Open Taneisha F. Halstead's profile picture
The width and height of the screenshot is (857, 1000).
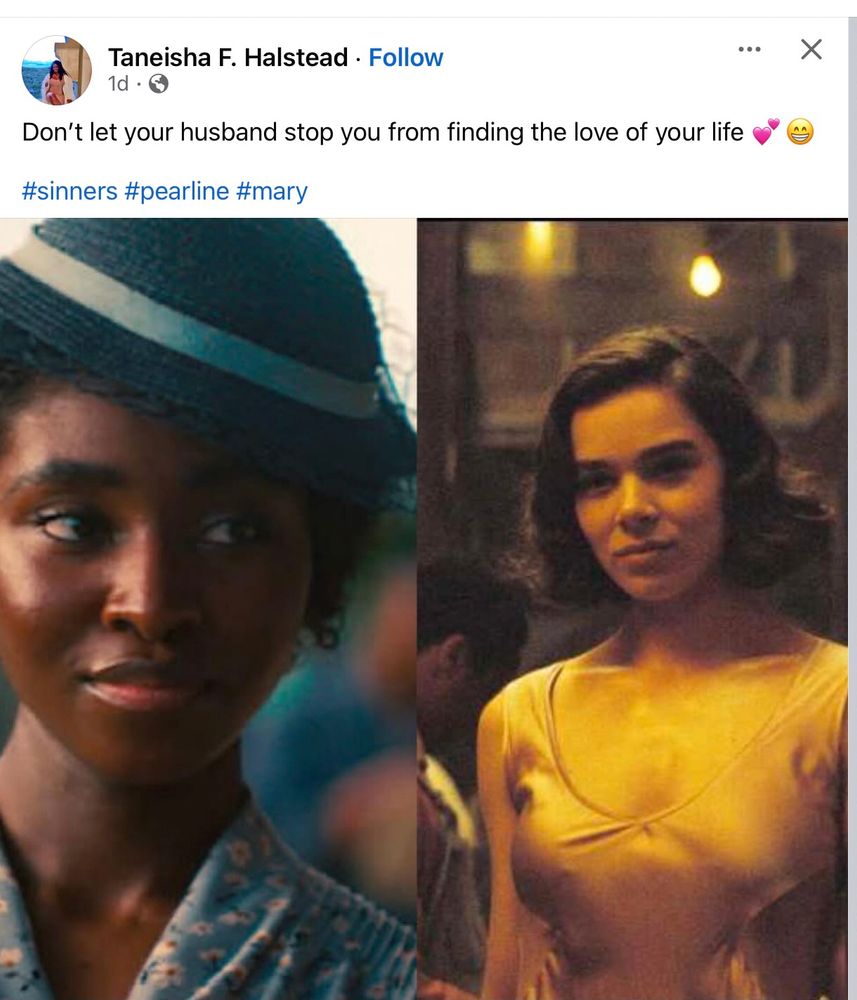[x=56, y=70]
